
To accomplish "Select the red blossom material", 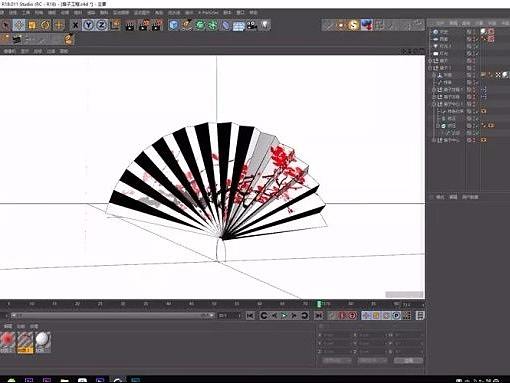I will point(7,341).
